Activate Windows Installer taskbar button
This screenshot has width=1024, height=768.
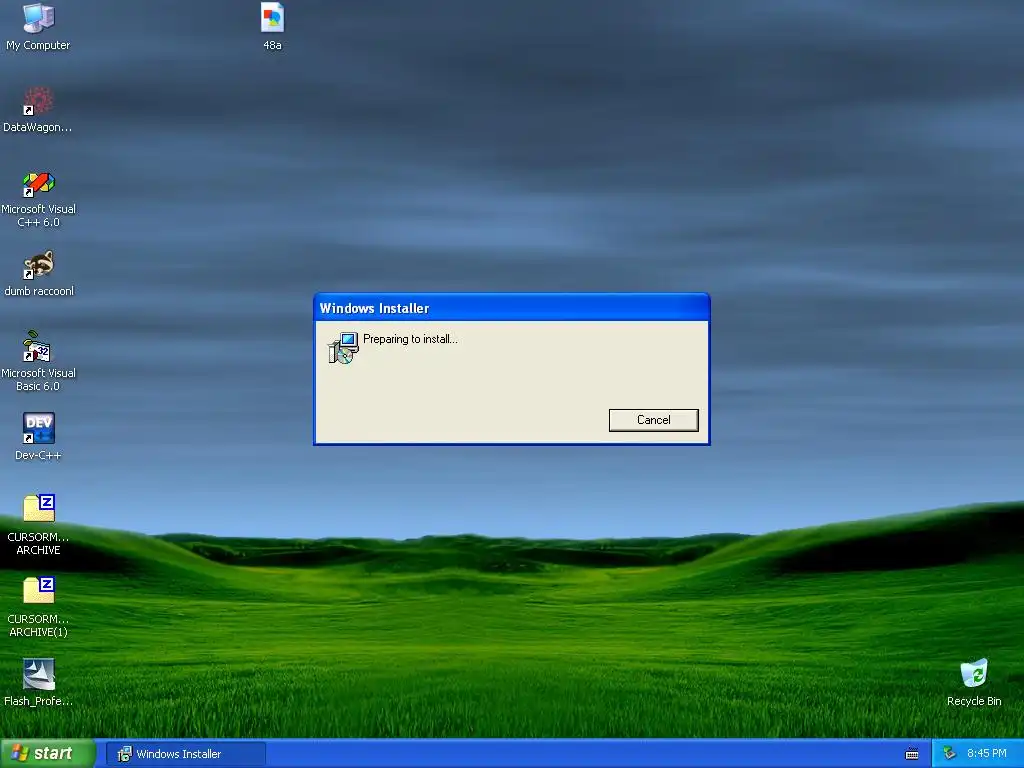coord(186,754)
